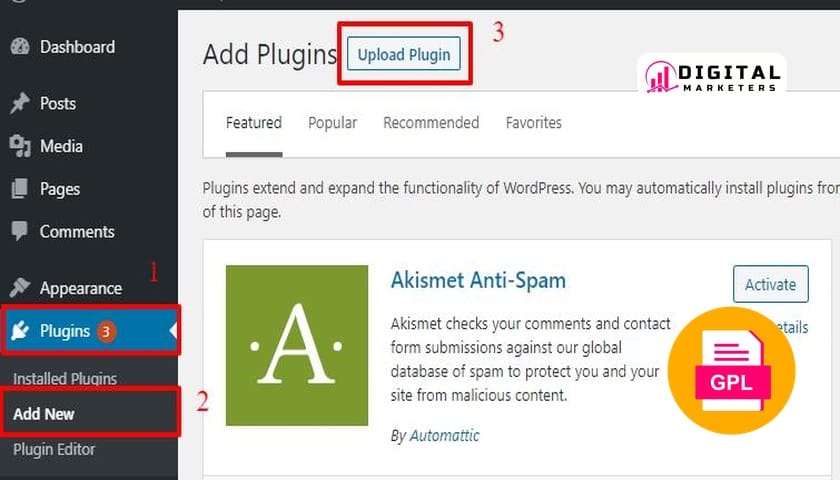Click the Media library icon

pyautogui.click(x=19, y=147)
